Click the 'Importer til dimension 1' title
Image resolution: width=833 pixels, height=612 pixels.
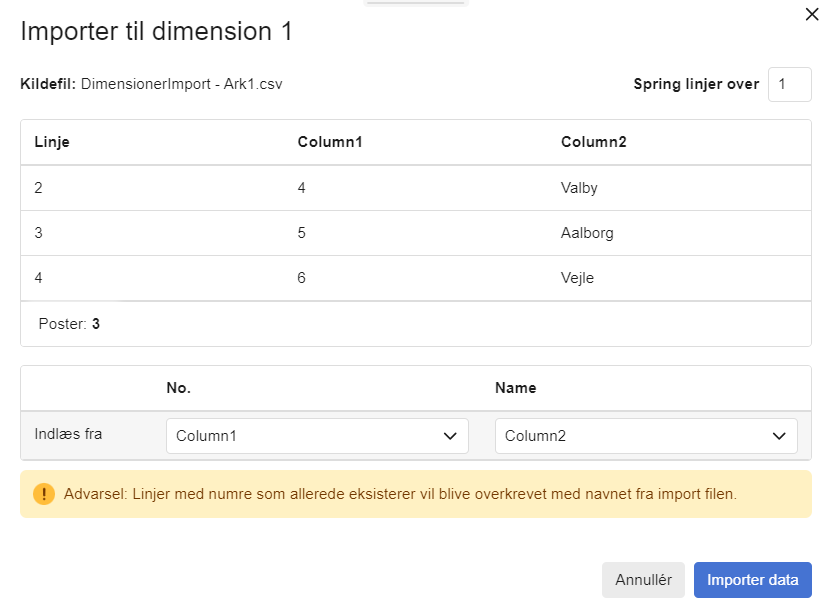click(156, 31)
